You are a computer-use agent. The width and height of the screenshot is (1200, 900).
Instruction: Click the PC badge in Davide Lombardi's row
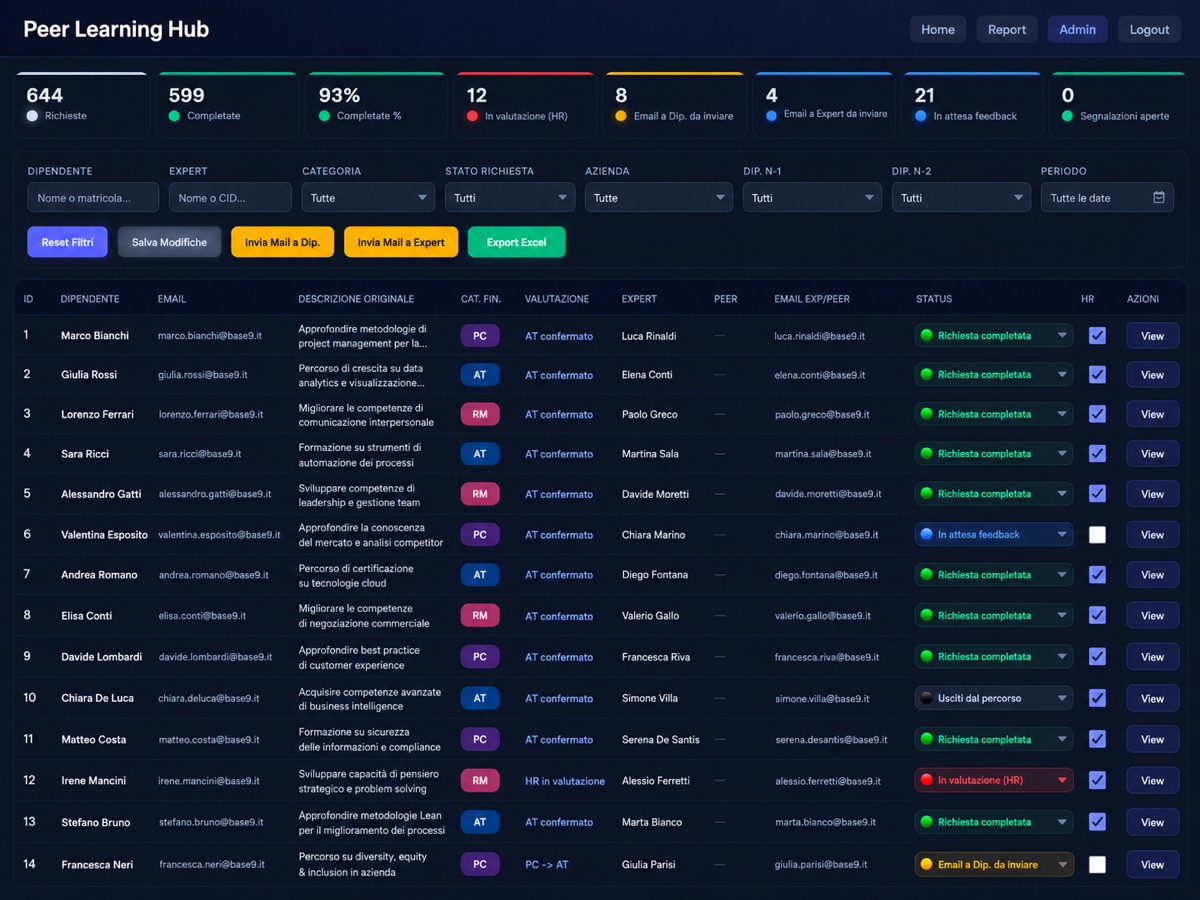click(480, 657)
